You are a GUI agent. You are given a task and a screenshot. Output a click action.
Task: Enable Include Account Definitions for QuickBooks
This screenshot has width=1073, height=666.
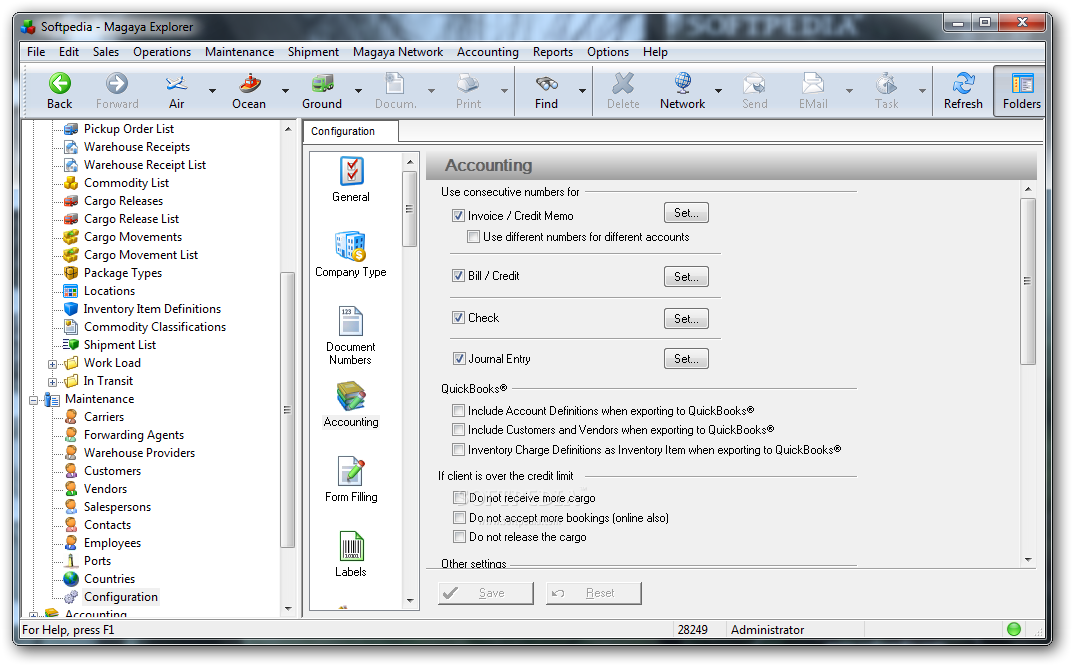click(458, 411)
